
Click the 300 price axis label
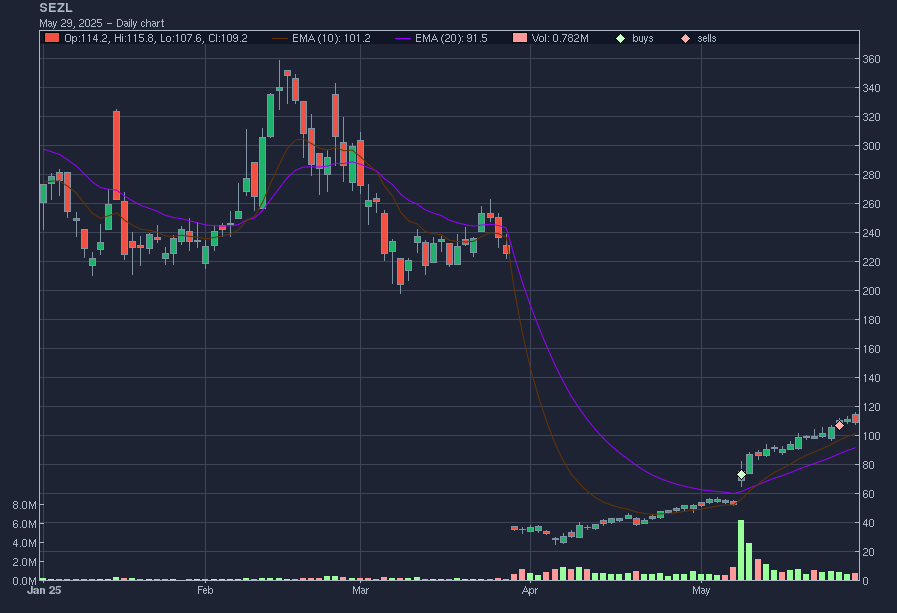coord(871,146)
